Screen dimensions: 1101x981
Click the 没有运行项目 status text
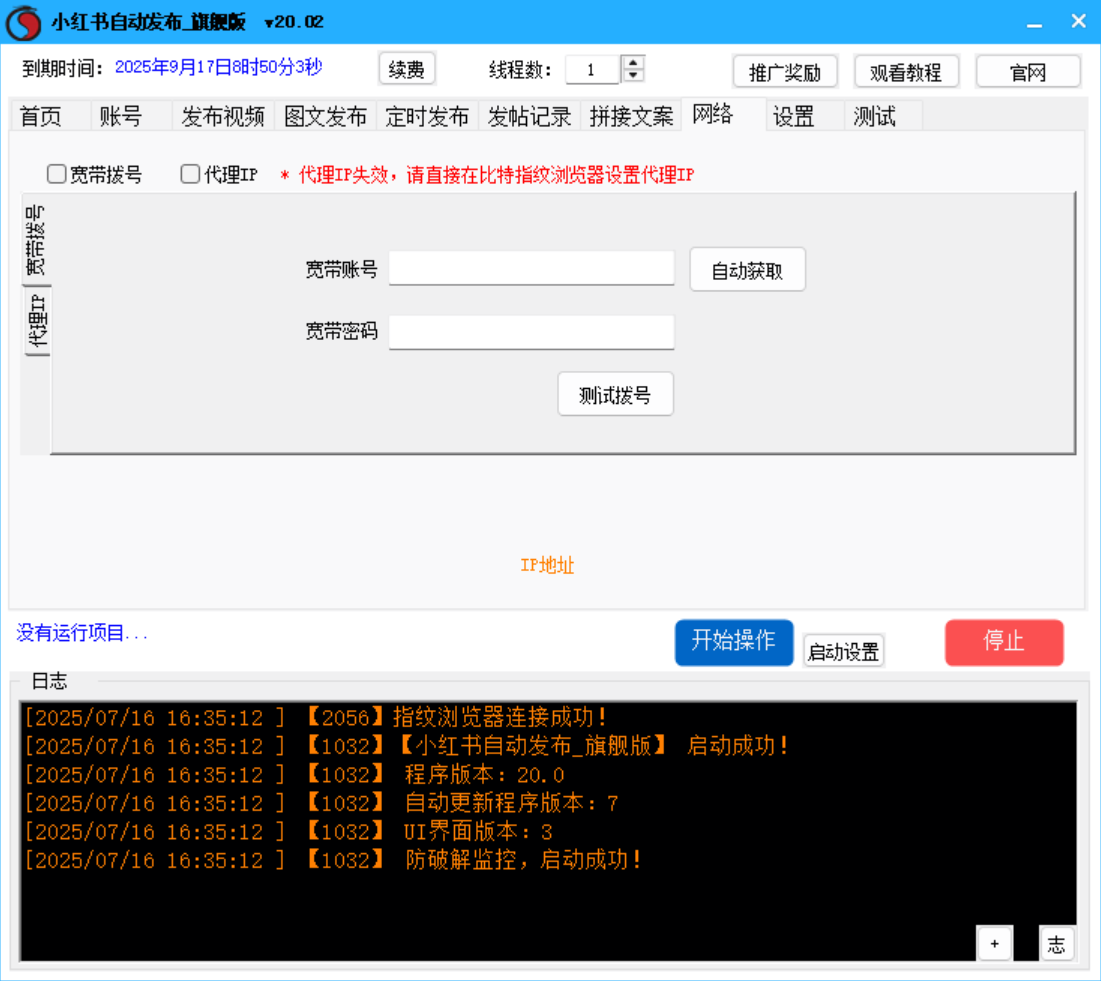pyautogui.click(x=81, y=633)
